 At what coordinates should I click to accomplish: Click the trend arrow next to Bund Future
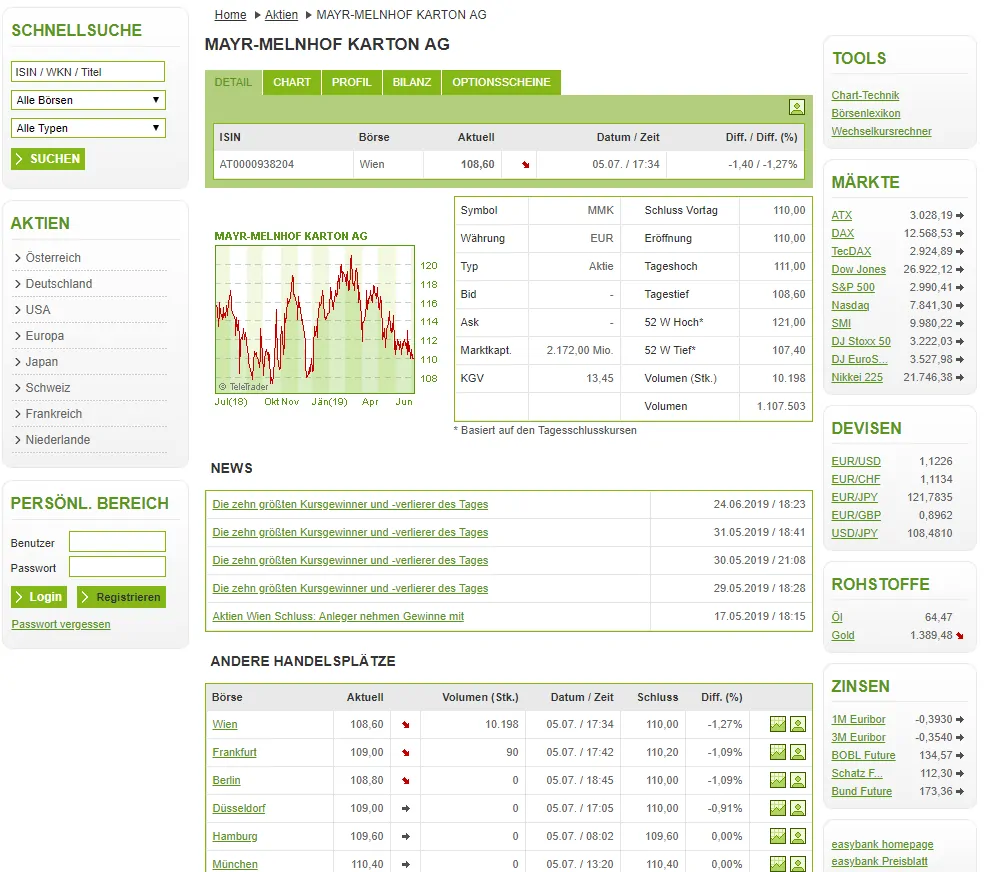tap(960, 792)
